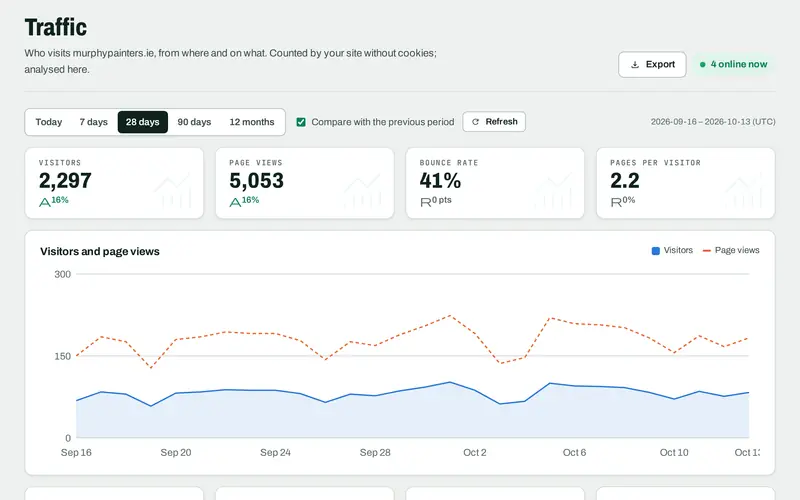Click the Sep 20 axis label
Image resolution: width=800 pixels, height=500 pixels.
pos(176,453)
